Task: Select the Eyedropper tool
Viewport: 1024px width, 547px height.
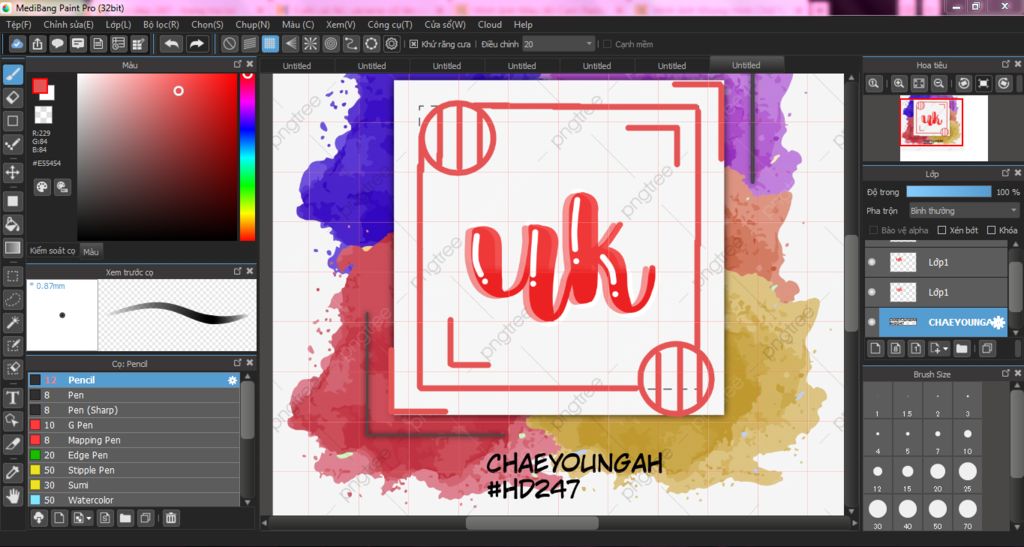Action: pos(12,473)
